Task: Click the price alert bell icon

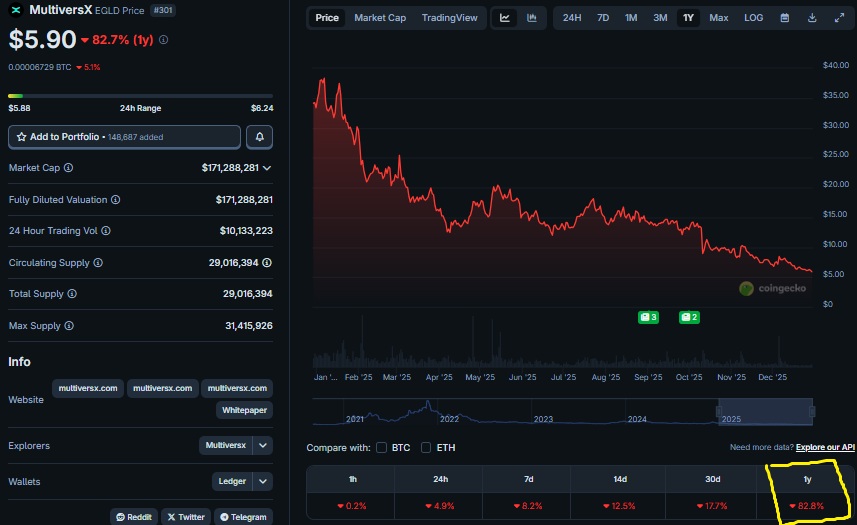Action: coord(260,137)
